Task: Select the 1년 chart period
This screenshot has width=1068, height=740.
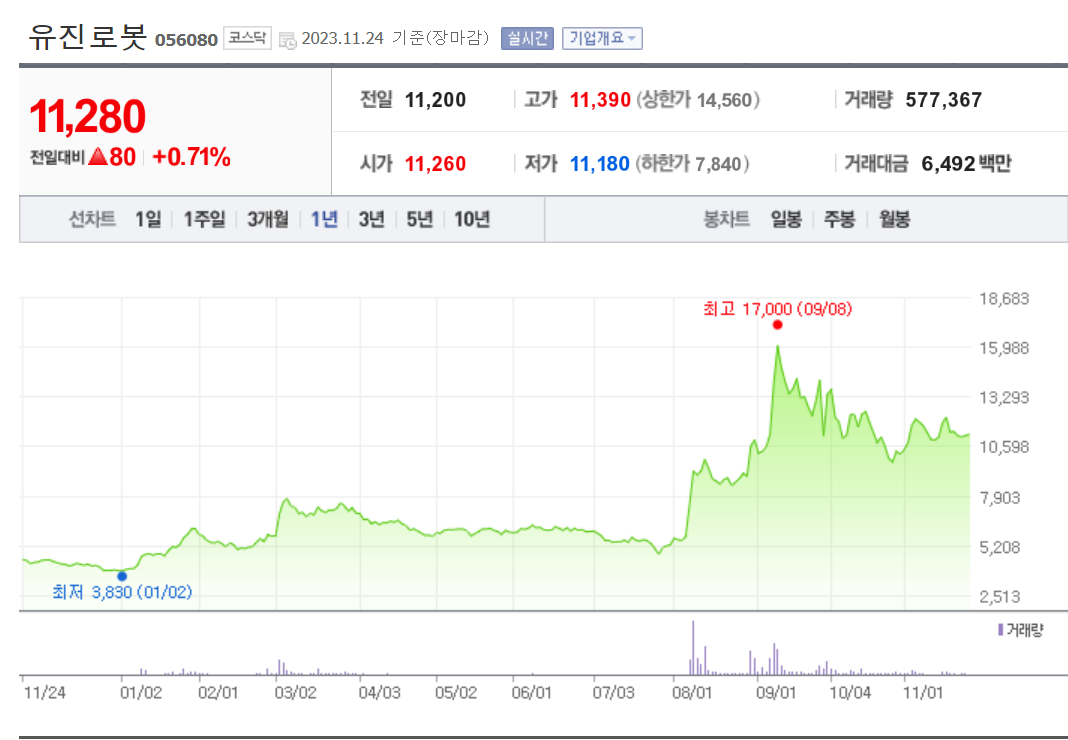Action: 324,219
